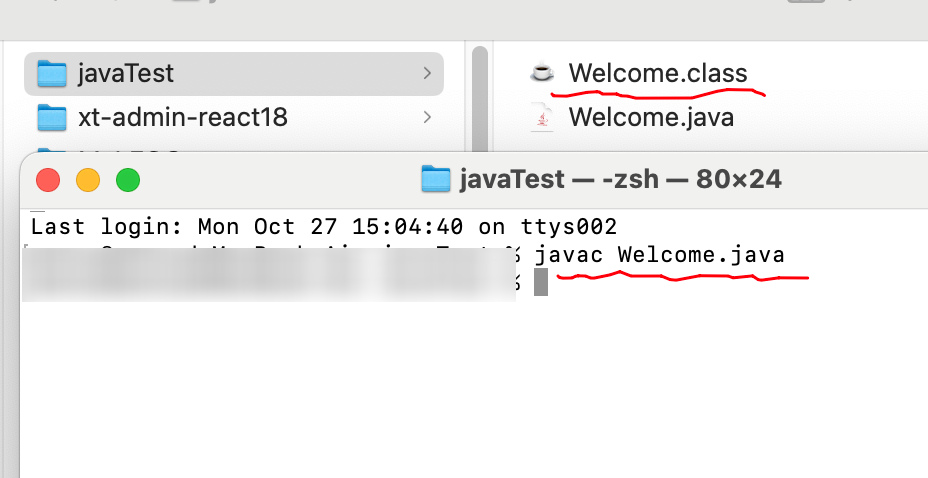Select the Welcome.java file name
This screenshot has width=928, height=478.
click(x=652, y=117)
